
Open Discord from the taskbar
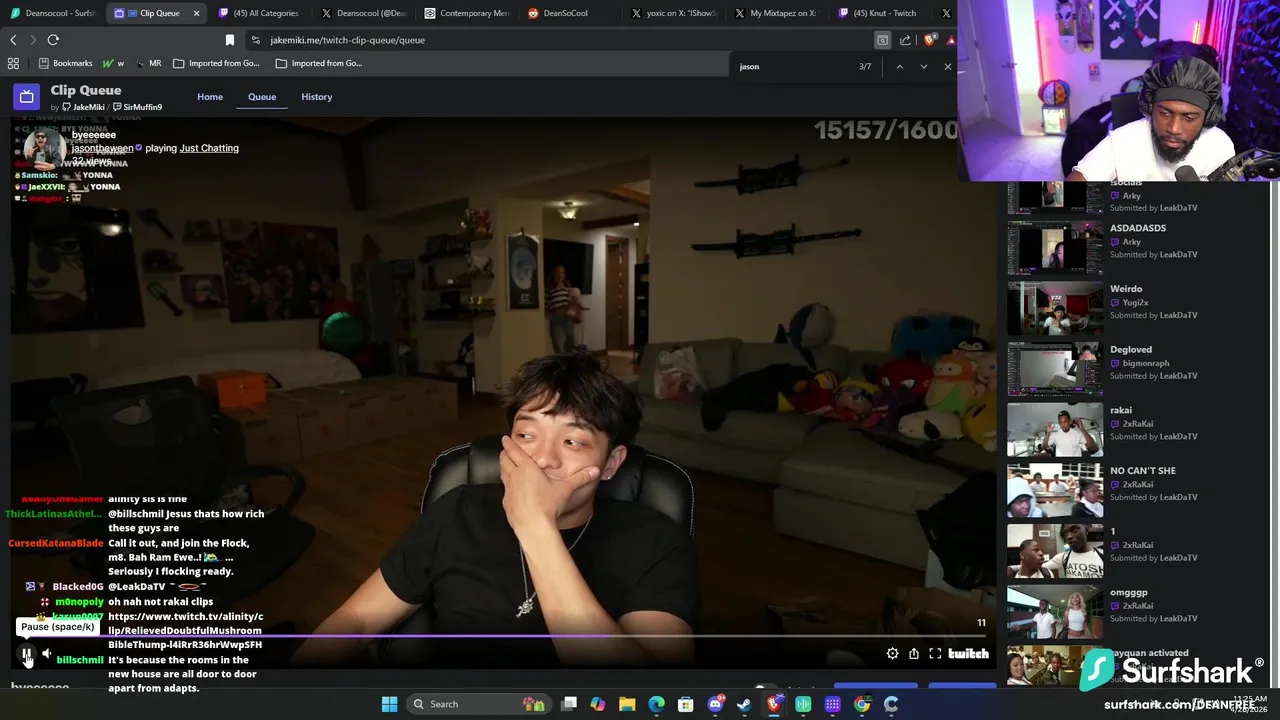tap(715, 704)
